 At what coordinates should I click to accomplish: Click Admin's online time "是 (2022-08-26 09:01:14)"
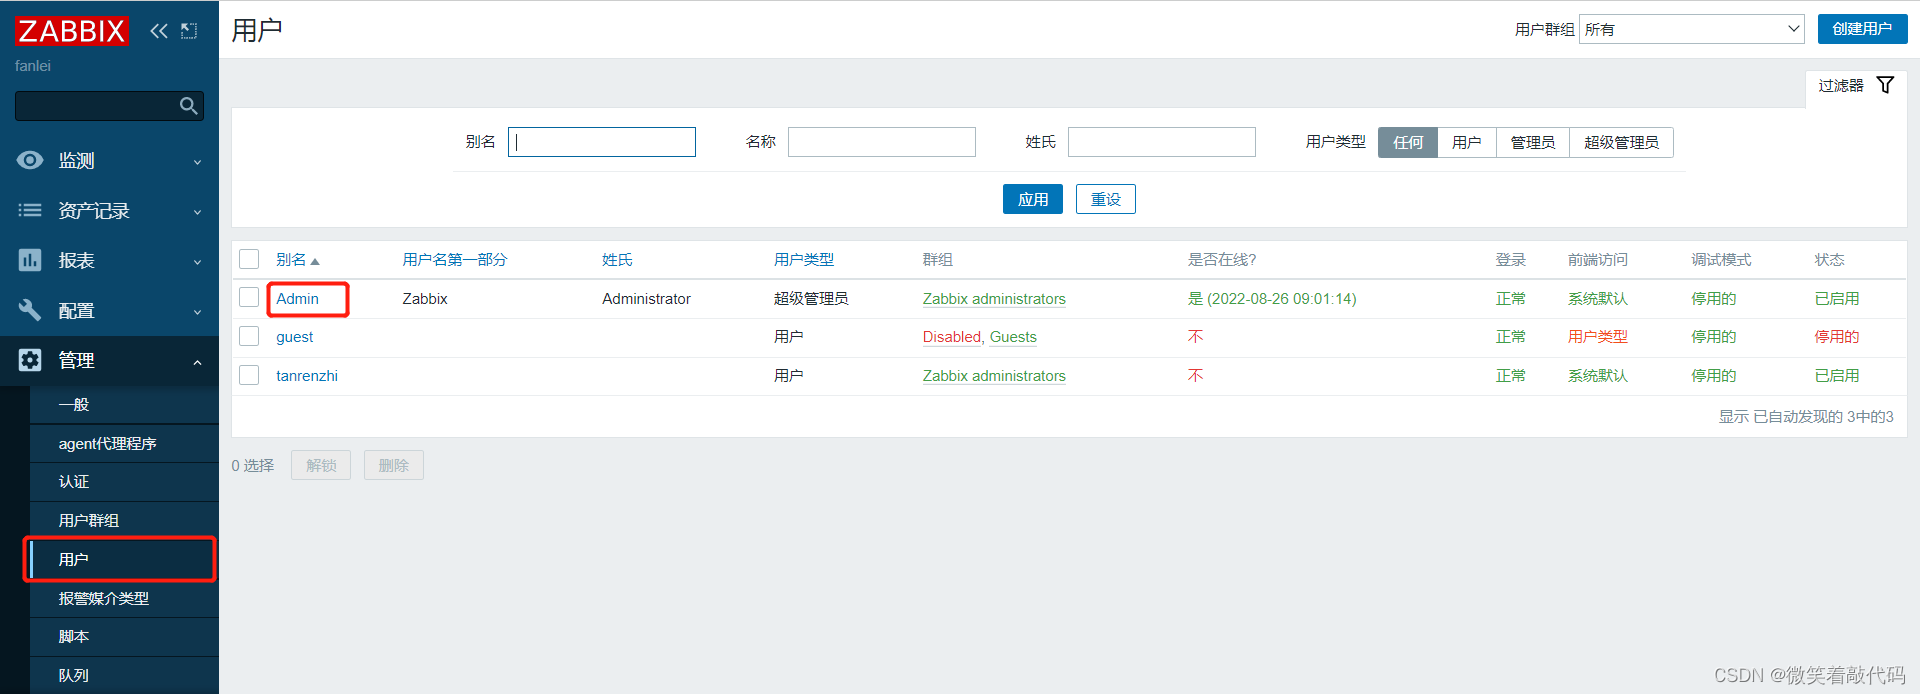pyautogui.click(x=1272, y=299)
